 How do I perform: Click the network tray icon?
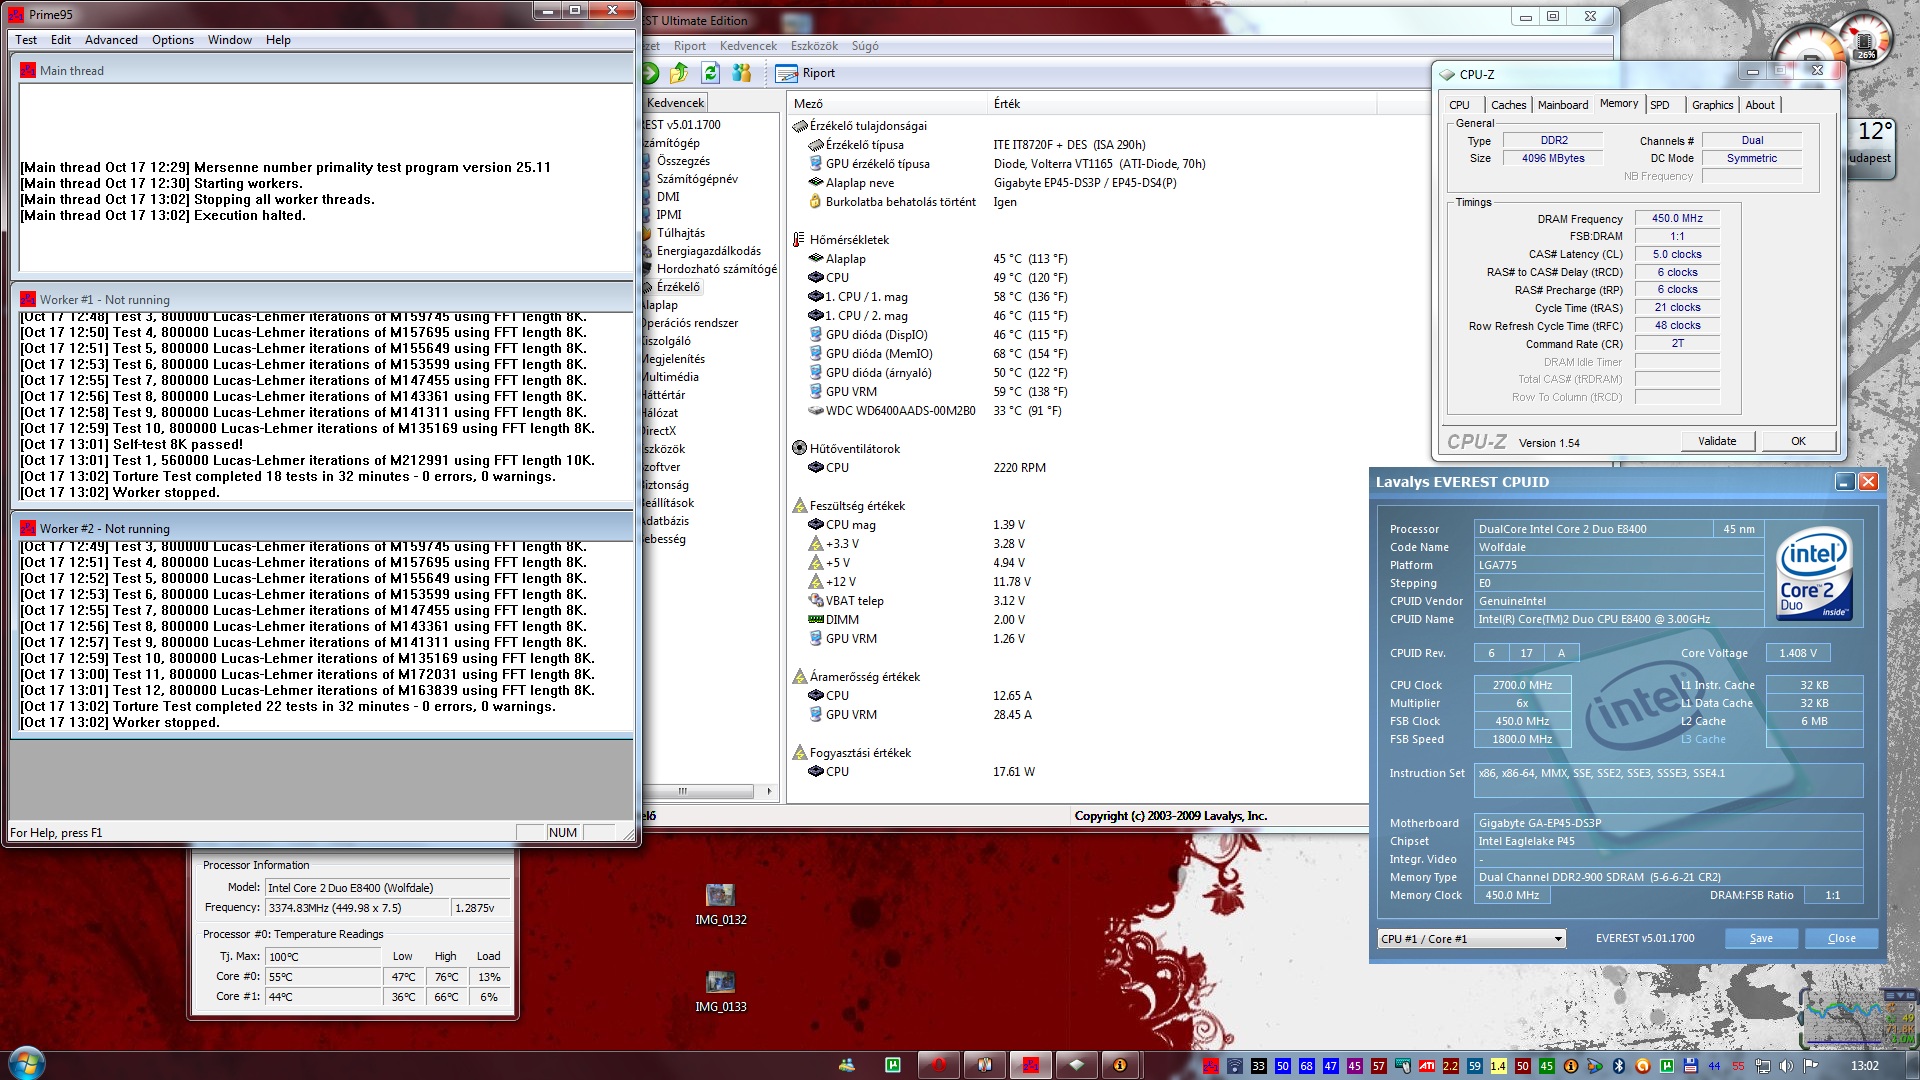(x=1762, y=1066)
